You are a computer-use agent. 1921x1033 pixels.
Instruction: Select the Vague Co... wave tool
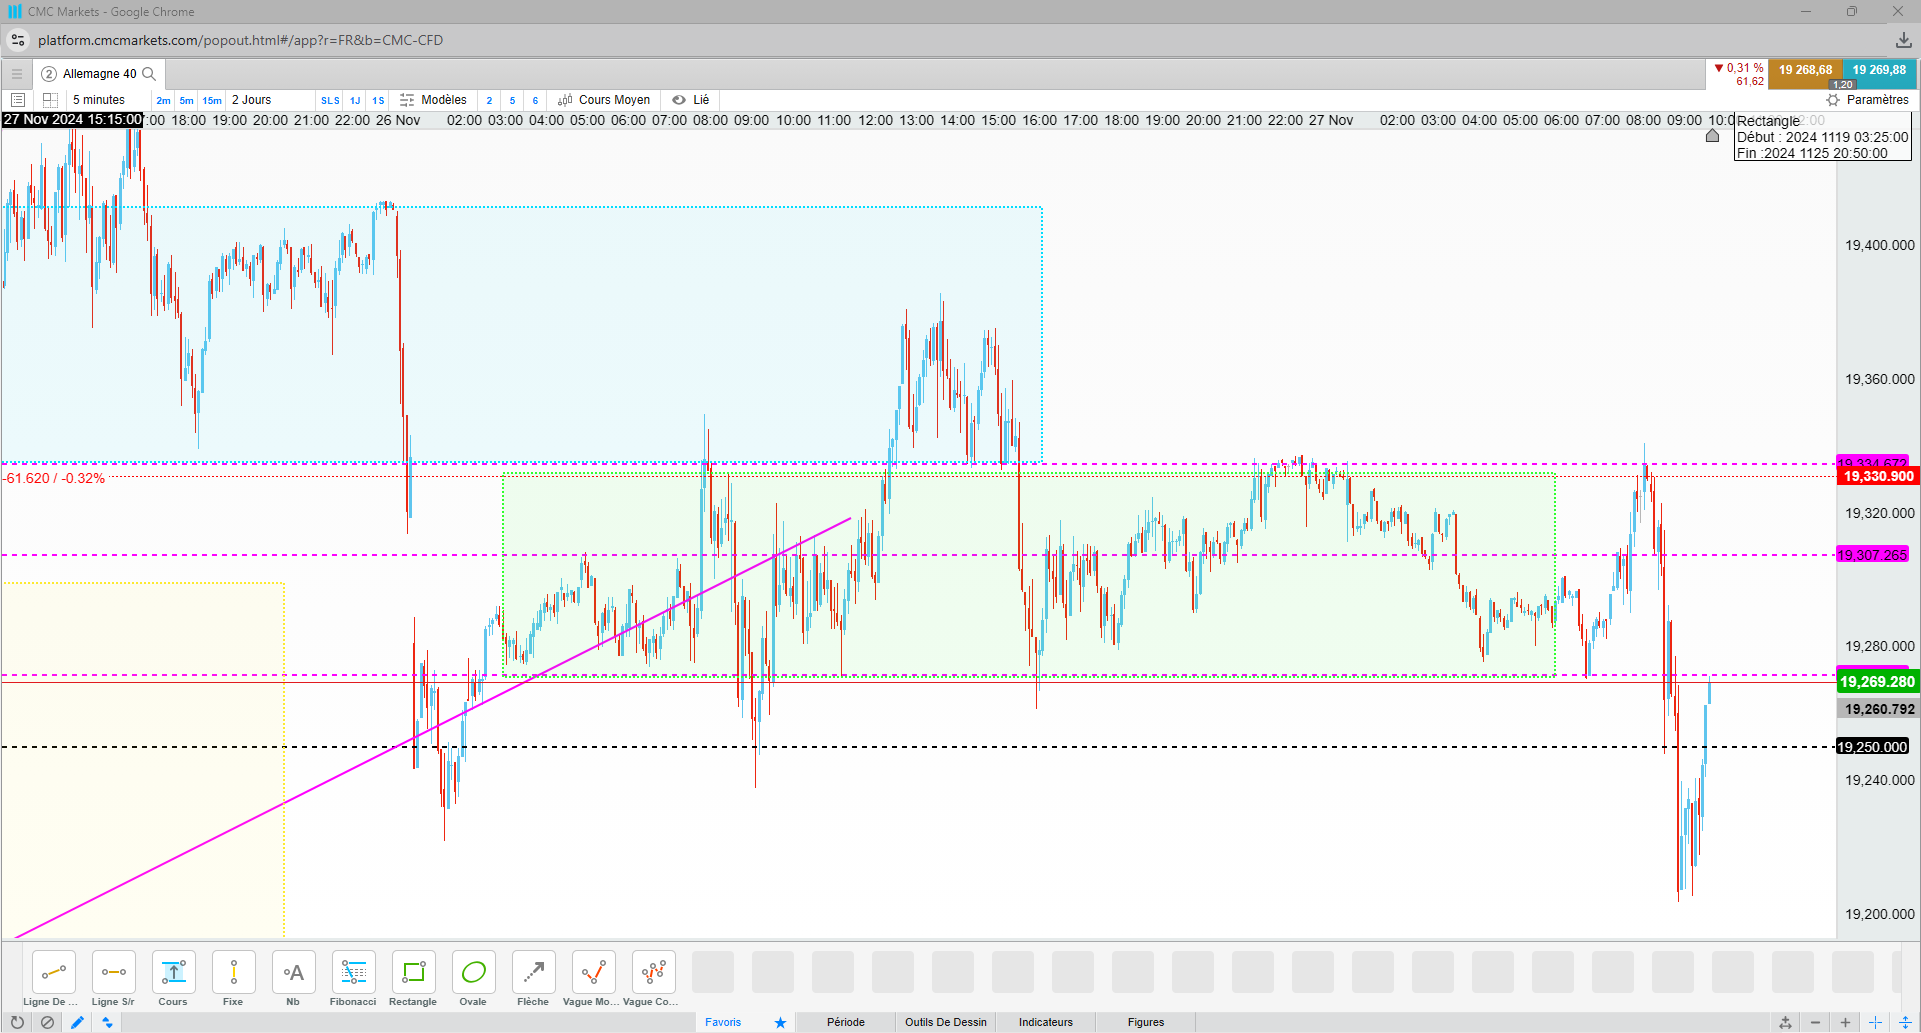(653, 973)
